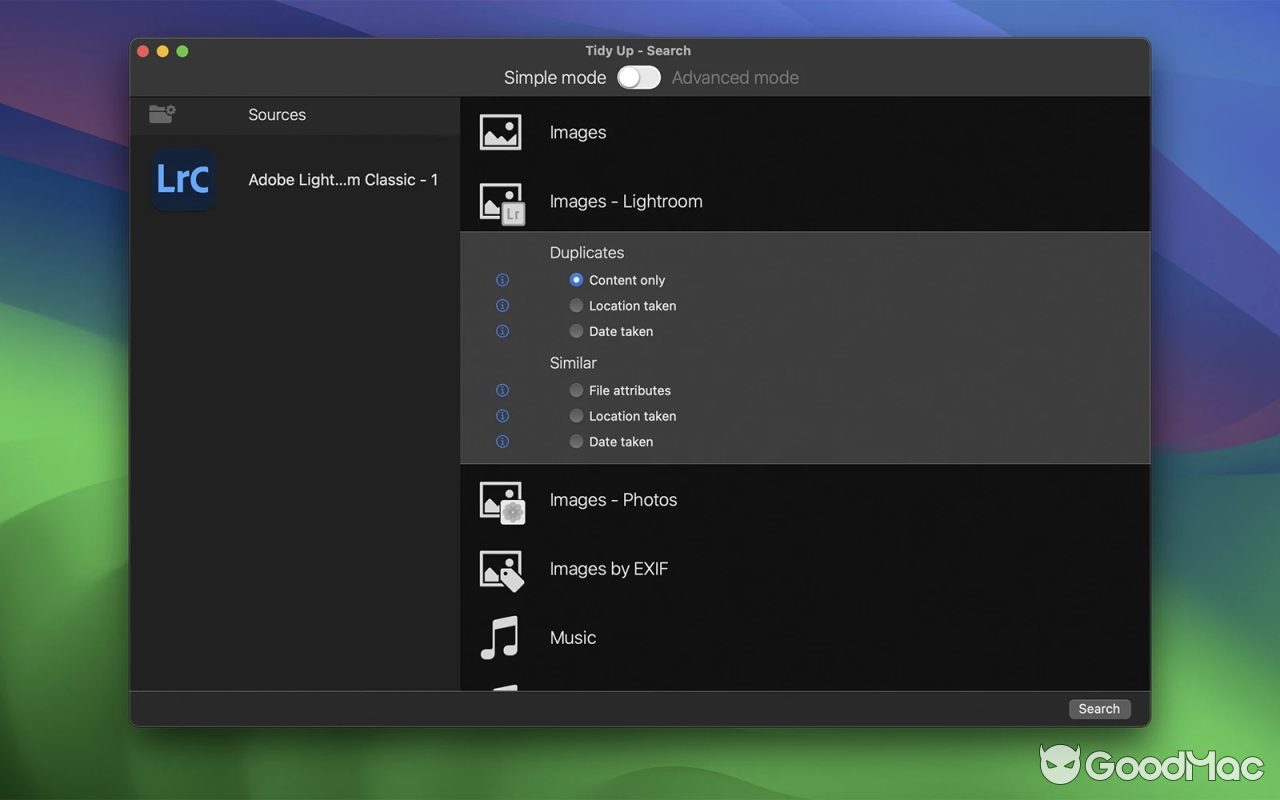Expand the Images category search options
Viewport: 1280px width, 800px height.
pyautogui.click(x=578, y=131)
